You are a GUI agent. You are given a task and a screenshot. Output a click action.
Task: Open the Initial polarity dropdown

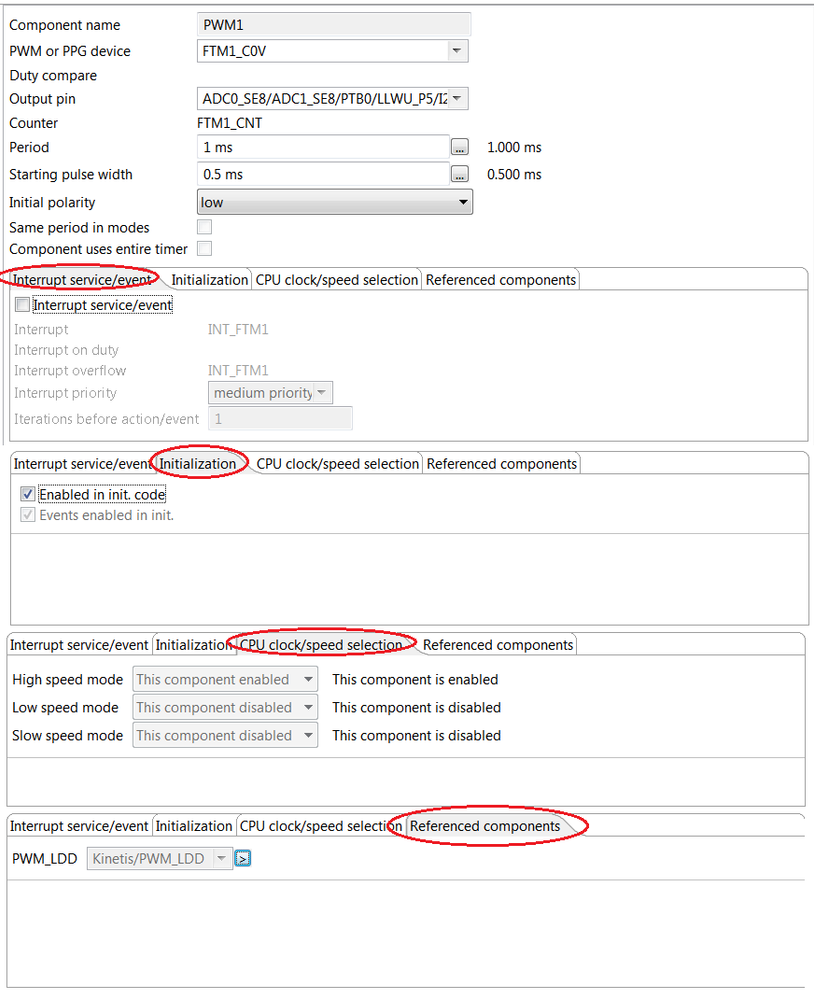[463, 203]
